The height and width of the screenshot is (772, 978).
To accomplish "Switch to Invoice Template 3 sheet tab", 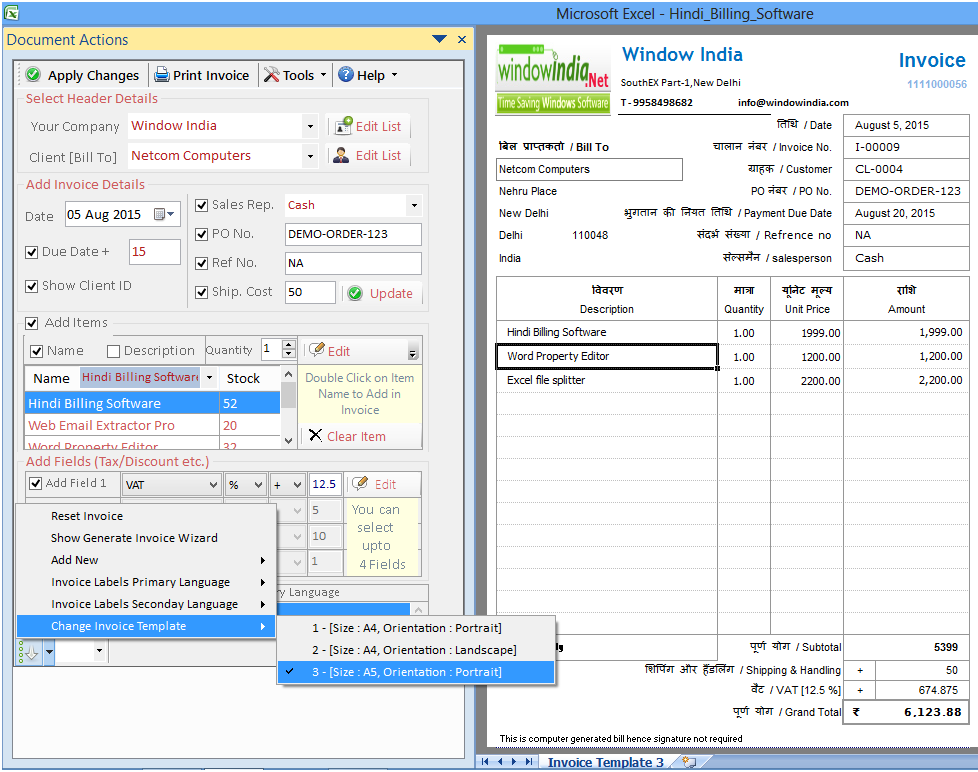I will [x=605, y=762].
